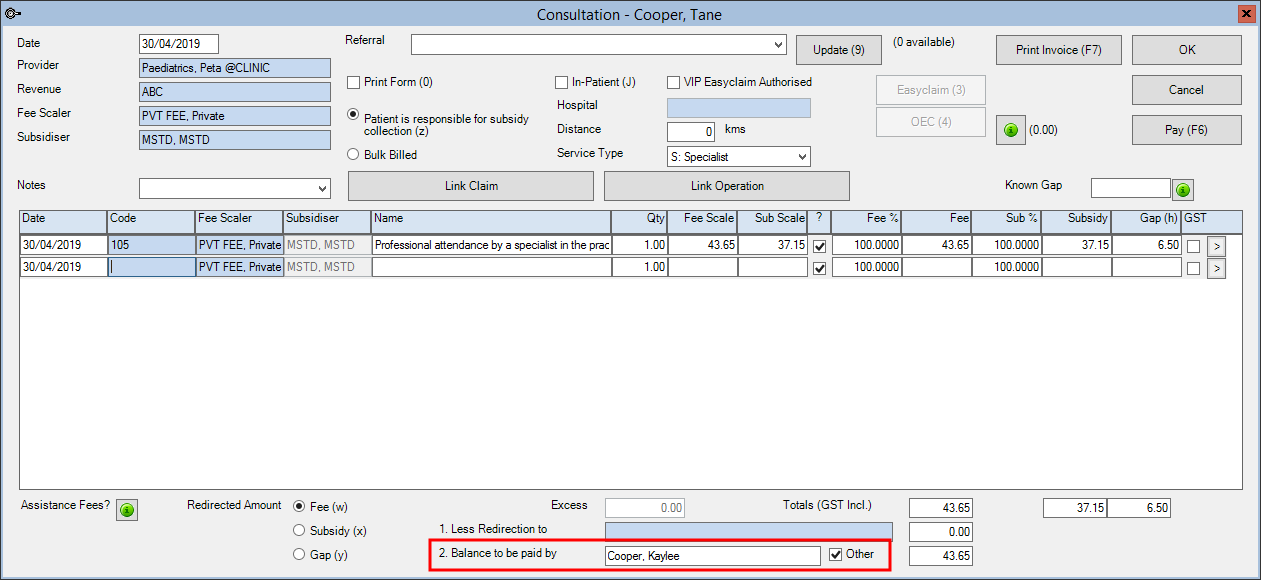The height and width of the screenshot is (580, 1261).
Task: Choose the Subsidy (x) redirected amount option
Action: pyautogui.click(x=299, y=530)
